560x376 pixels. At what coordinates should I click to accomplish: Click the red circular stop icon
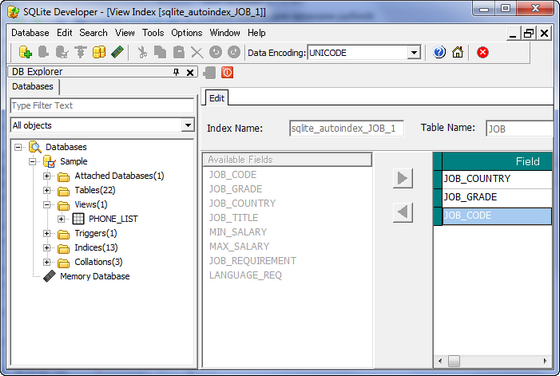(482, 52)
